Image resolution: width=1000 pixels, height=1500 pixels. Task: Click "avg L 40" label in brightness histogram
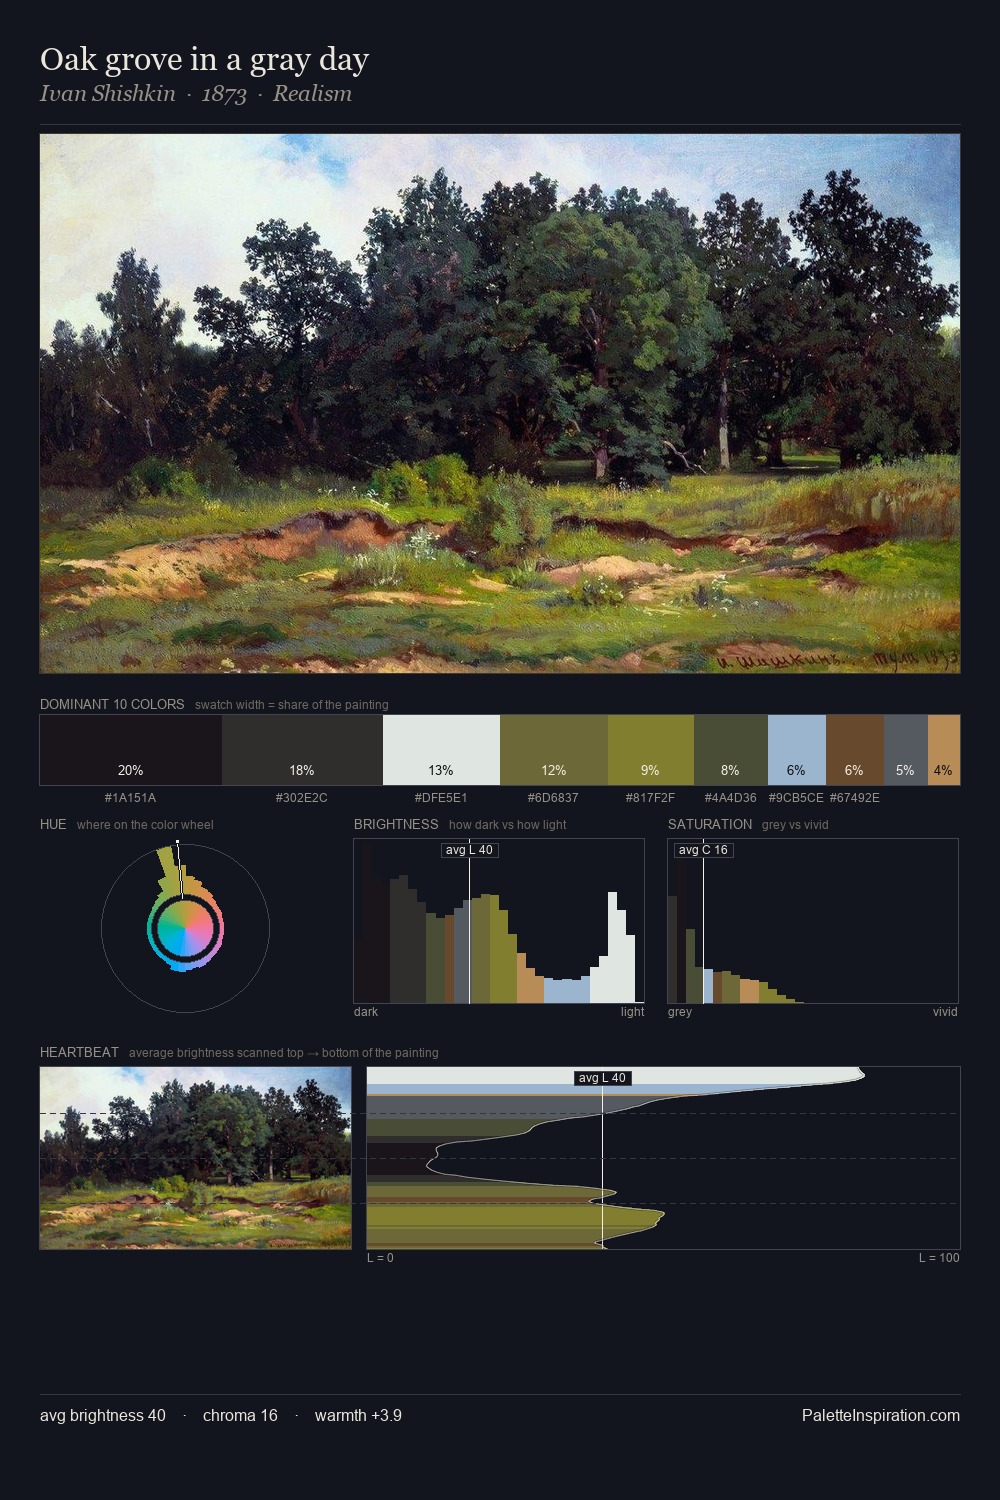(469, 850)
